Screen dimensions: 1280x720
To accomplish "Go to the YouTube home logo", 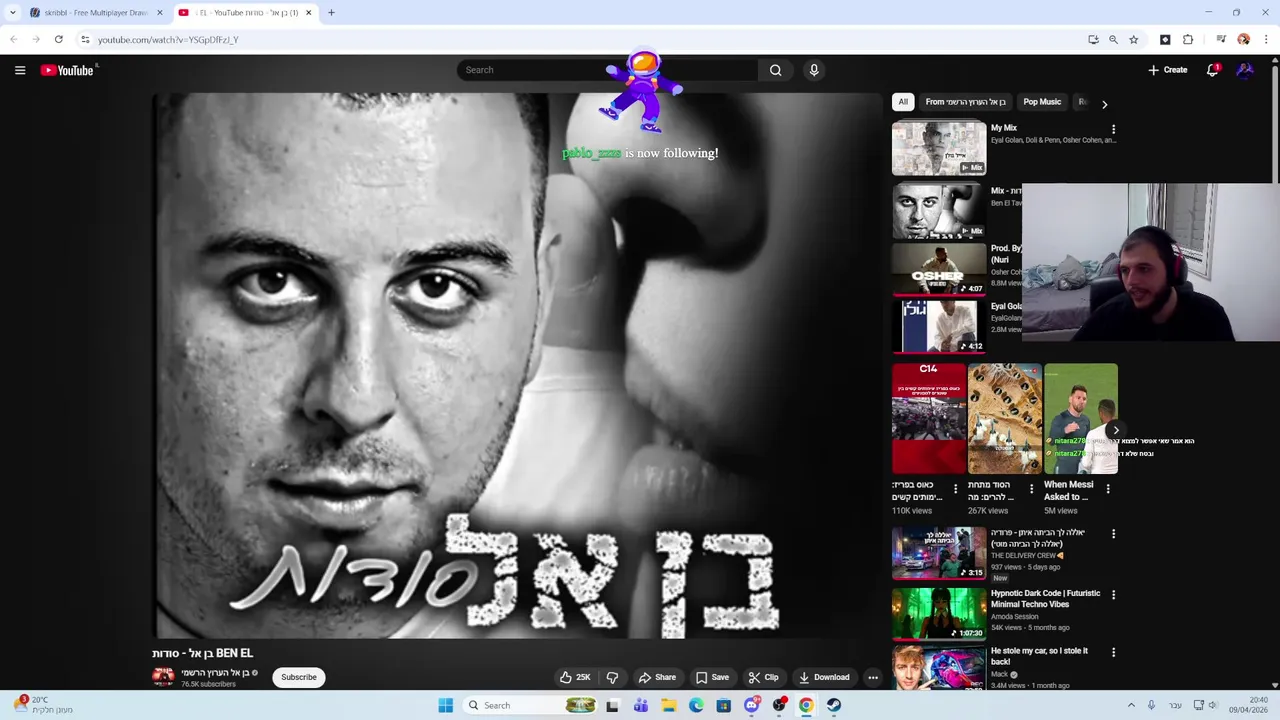I will (67, 70).
